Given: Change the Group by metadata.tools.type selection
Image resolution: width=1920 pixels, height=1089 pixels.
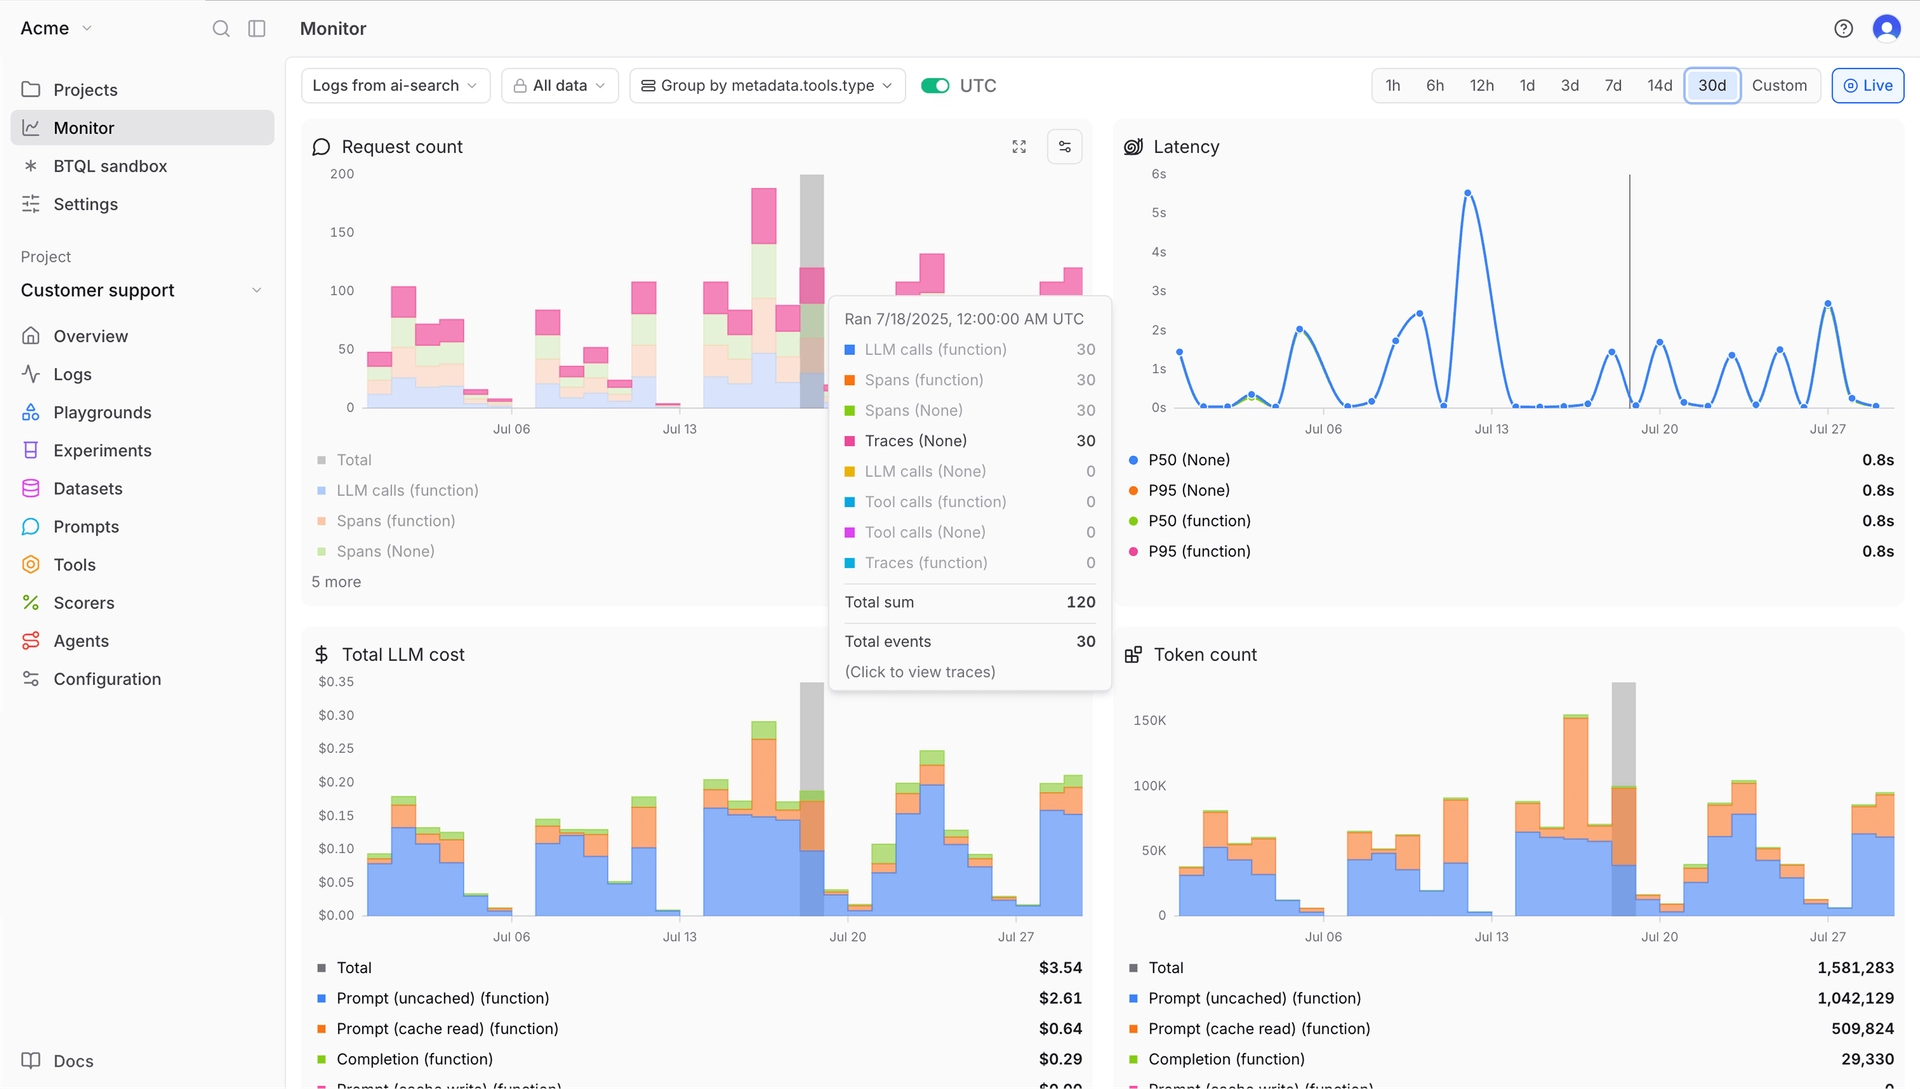Looking at the screenshot, I should tap(766, 85).
